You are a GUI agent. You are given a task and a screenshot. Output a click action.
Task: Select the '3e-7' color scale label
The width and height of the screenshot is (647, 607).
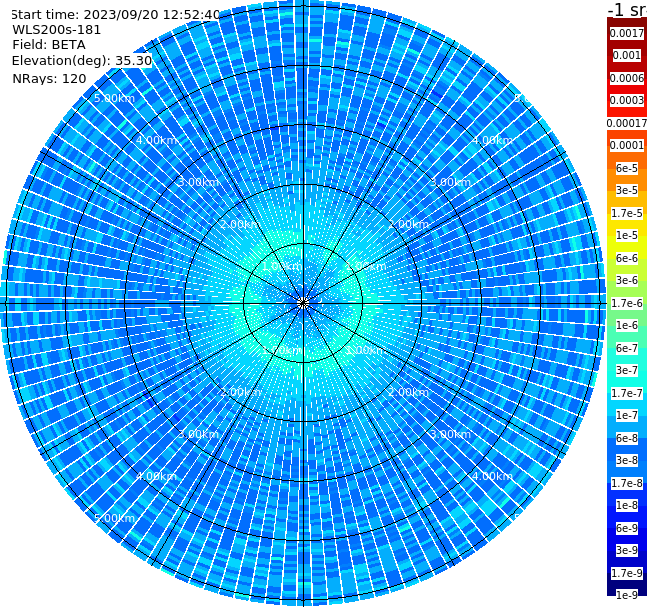pyautogui.click(x=627, y=370)
